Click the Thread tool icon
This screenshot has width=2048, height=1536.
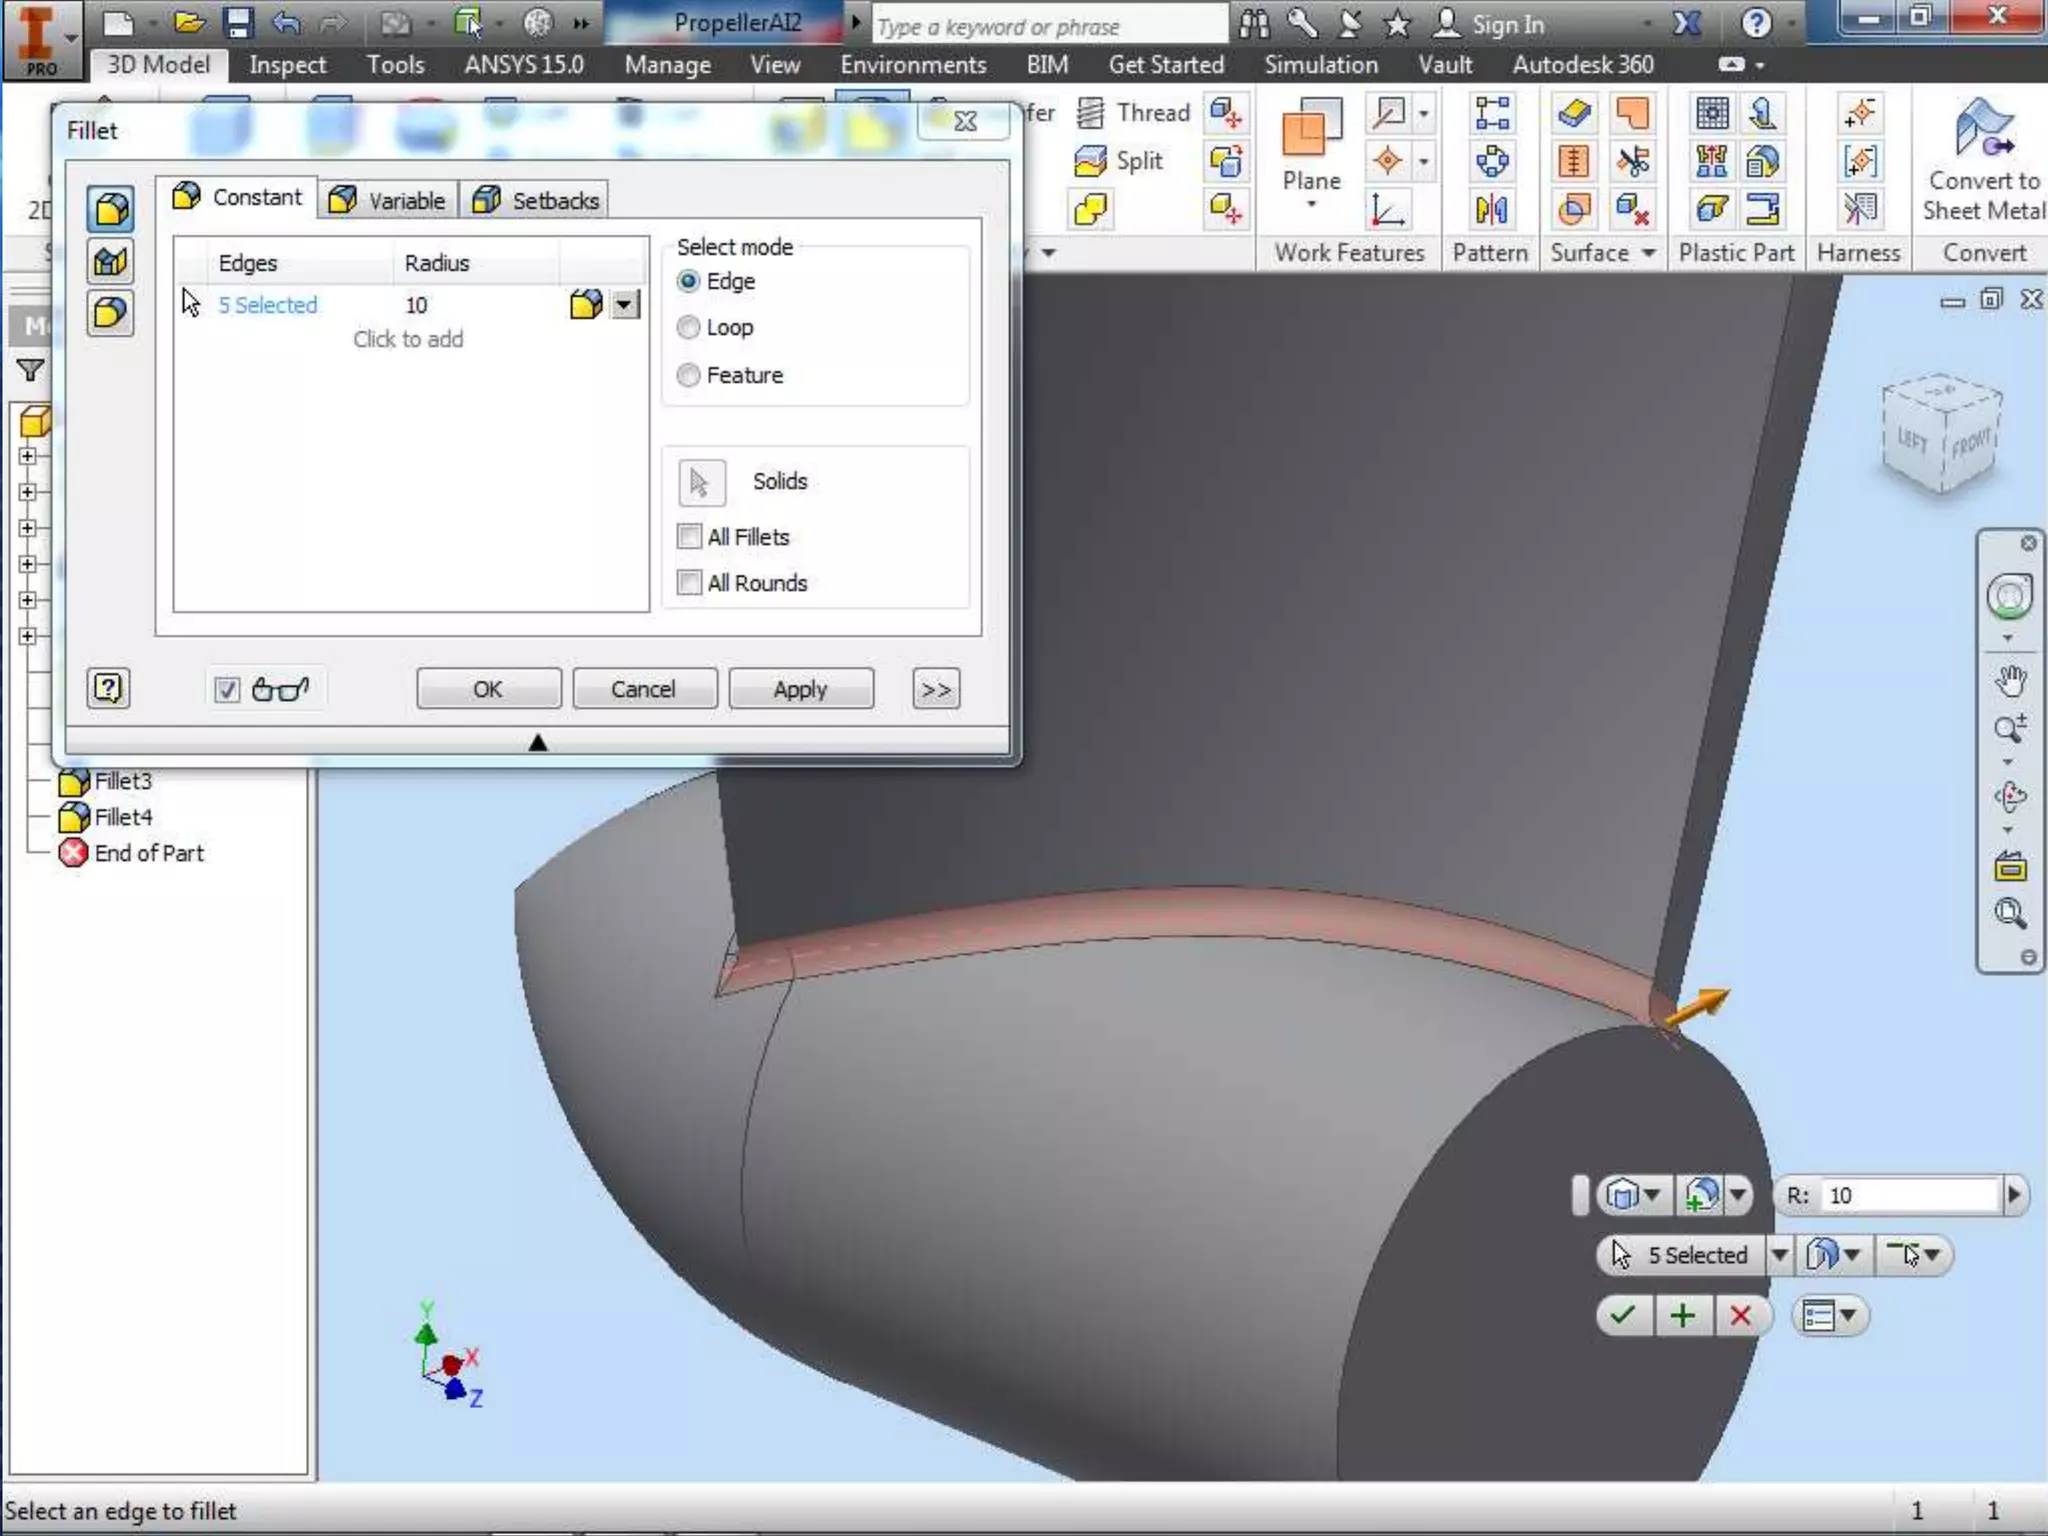(x=1091, y=113)
